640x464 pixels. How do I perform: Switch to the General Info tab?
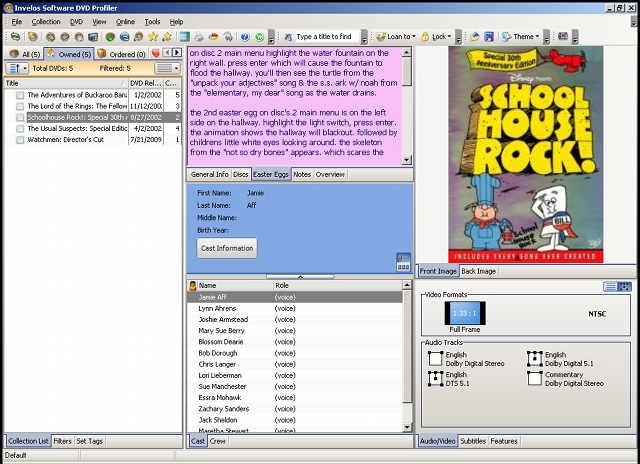coord(209,174)
